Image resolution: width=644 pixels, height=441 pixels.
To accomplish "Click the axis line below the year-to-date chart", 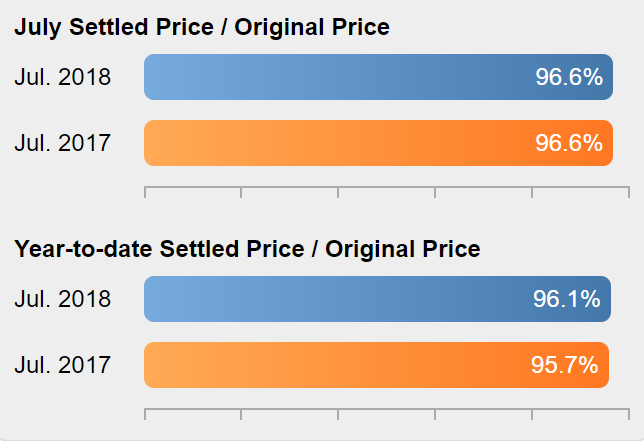I will [x=387, y=409].
